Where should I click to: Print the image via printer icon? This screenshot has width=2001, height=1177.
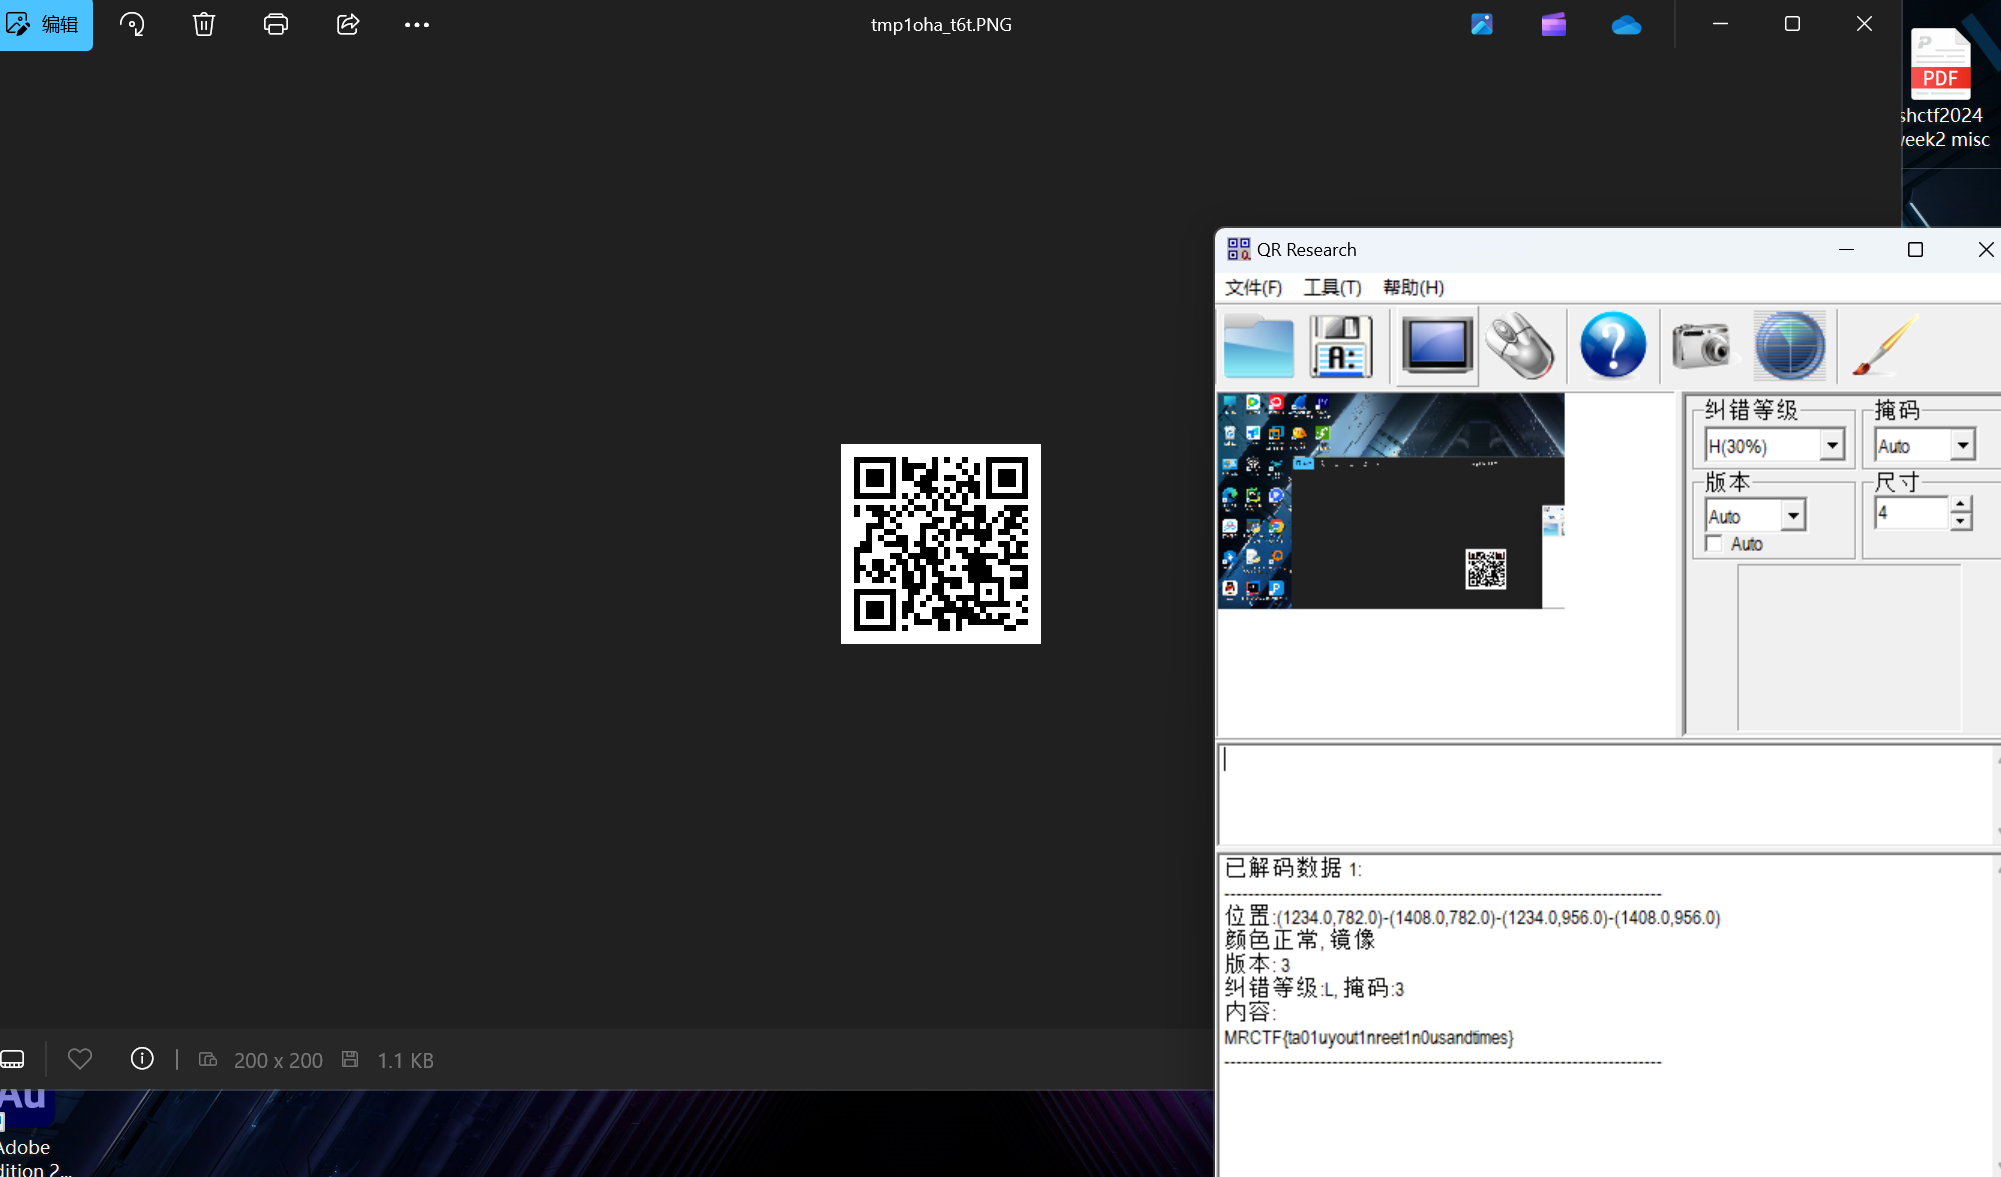[x=276, y=24]
